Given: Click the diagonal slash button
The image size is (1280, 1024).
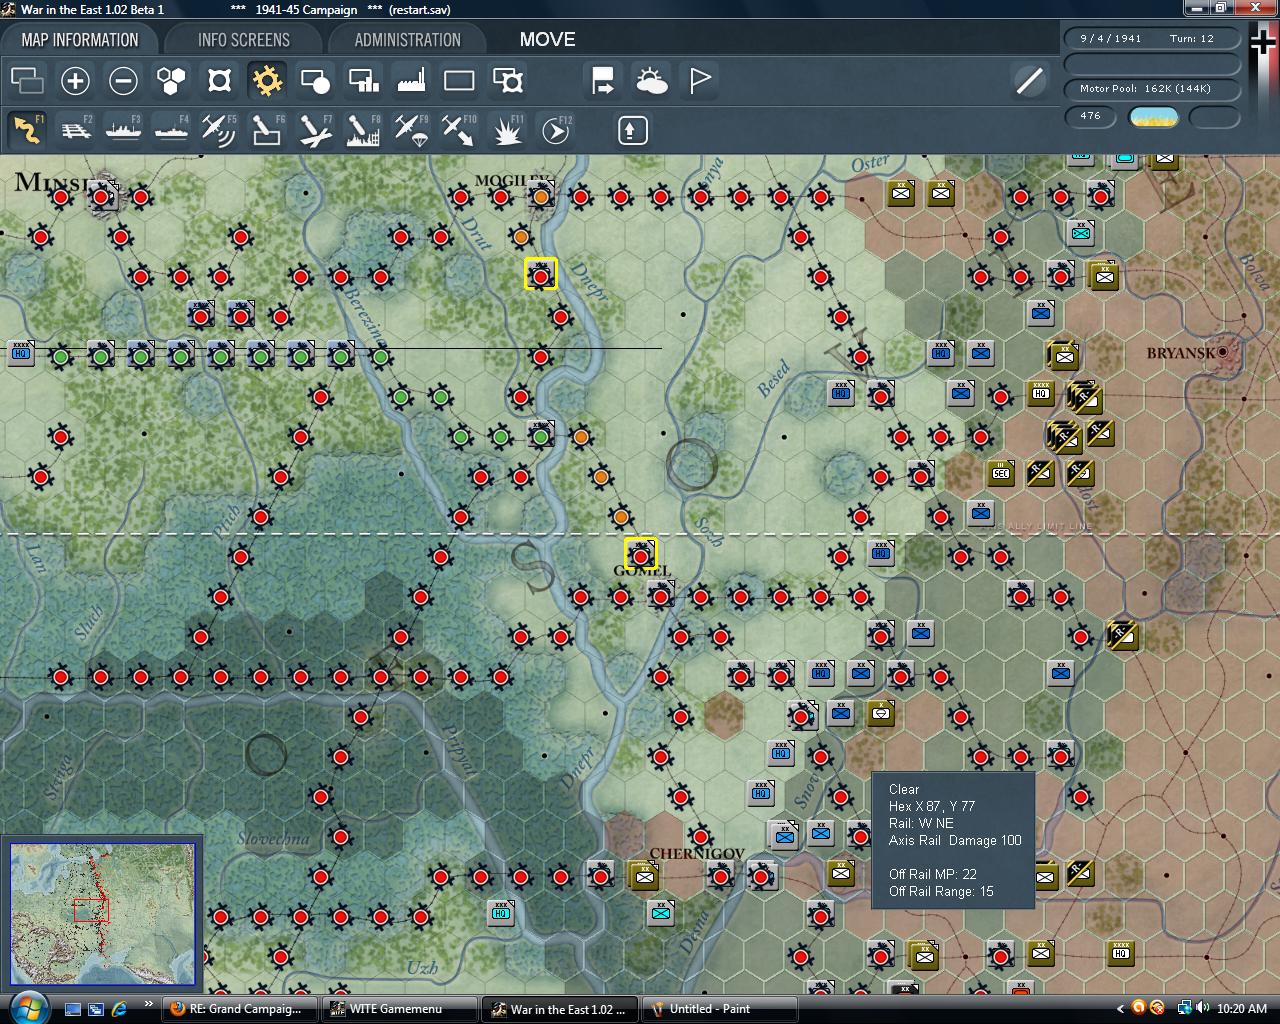Looking at the screenshot, I should (x=1029, y=80).
